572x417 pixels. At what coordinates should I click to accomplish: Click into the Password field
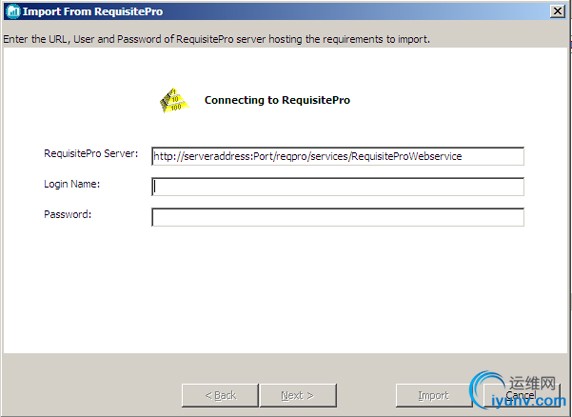pos(338,217)
